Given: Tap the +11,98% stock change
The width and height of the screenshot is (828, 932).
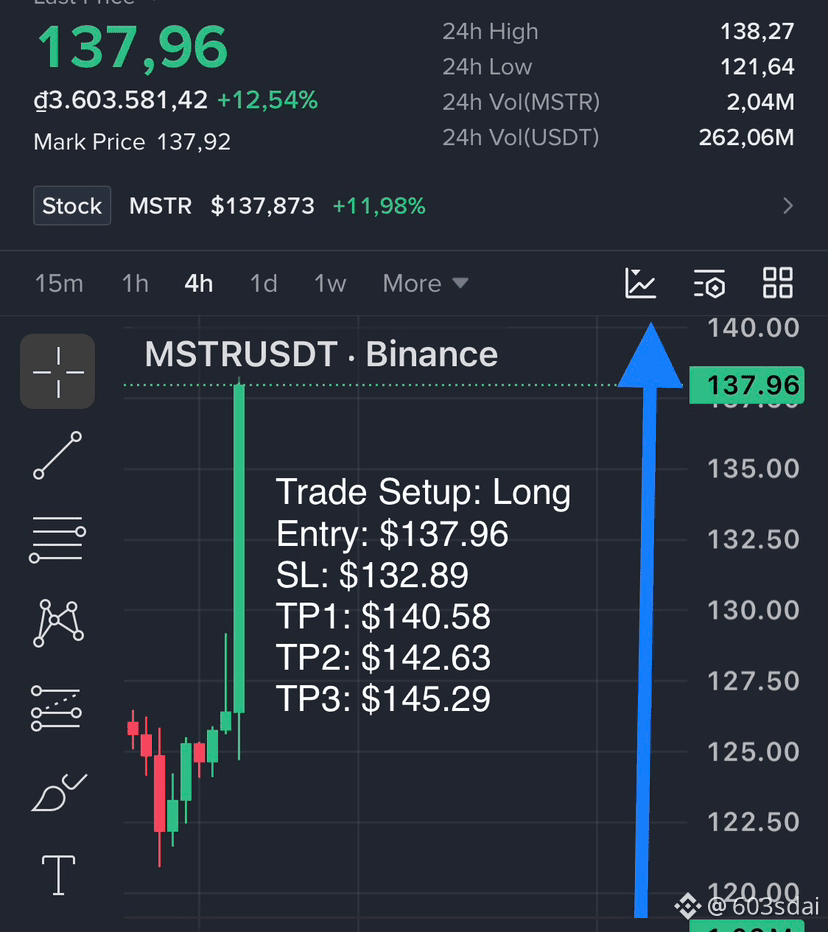Looking at the screenshot, I should 379,206.
